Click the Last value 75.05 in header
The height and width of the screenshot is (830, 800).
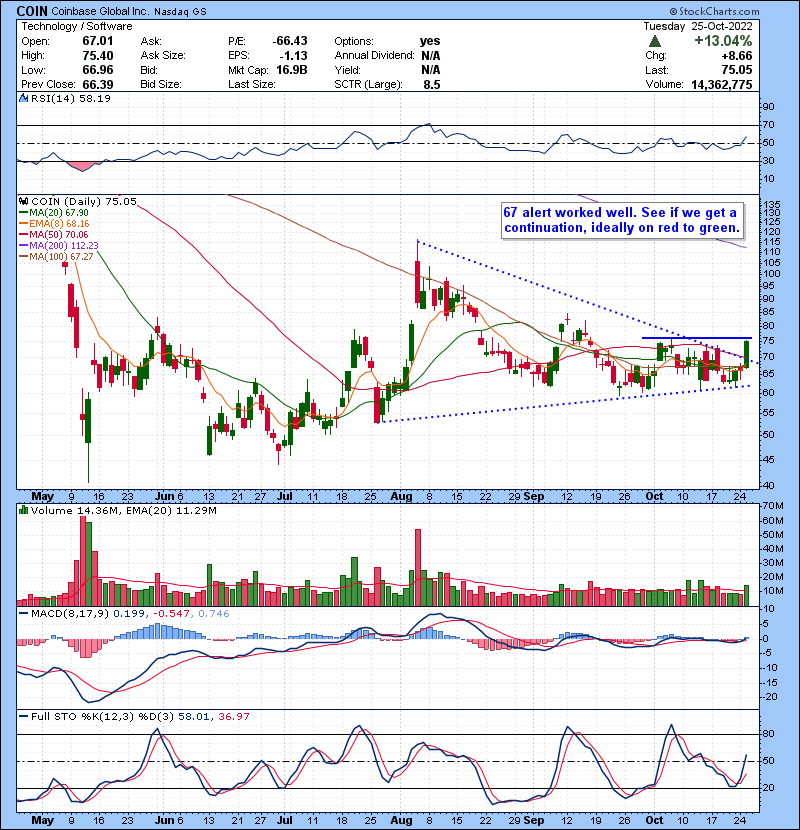click(736, 70)
